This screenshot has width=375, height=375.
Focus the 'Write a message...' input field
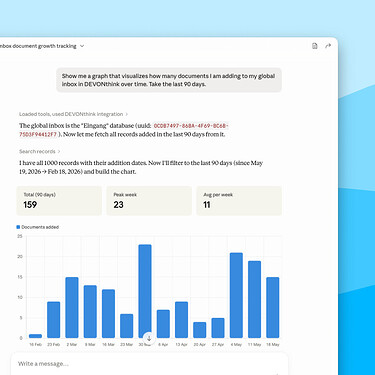pos(149,364)
